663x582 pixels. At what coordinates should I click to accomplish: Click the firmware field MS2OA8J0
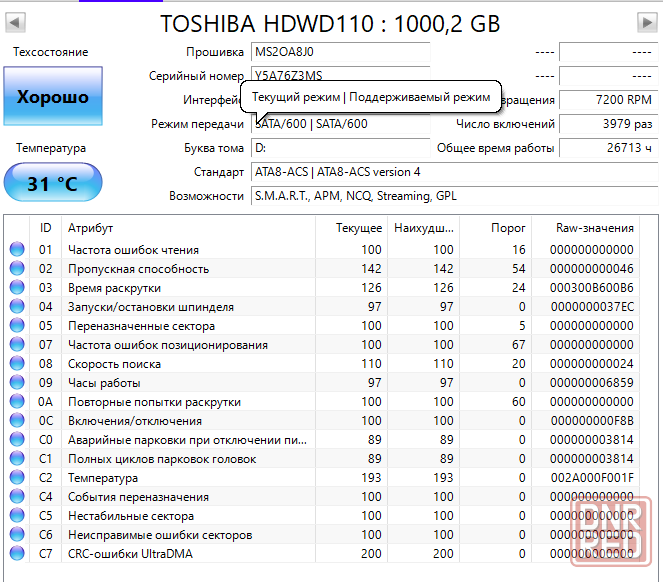tap(340, 52)
